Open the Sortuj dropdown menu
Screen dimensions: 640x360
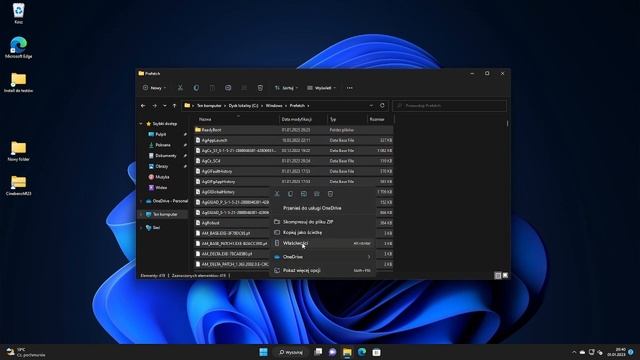click(286, 88)
